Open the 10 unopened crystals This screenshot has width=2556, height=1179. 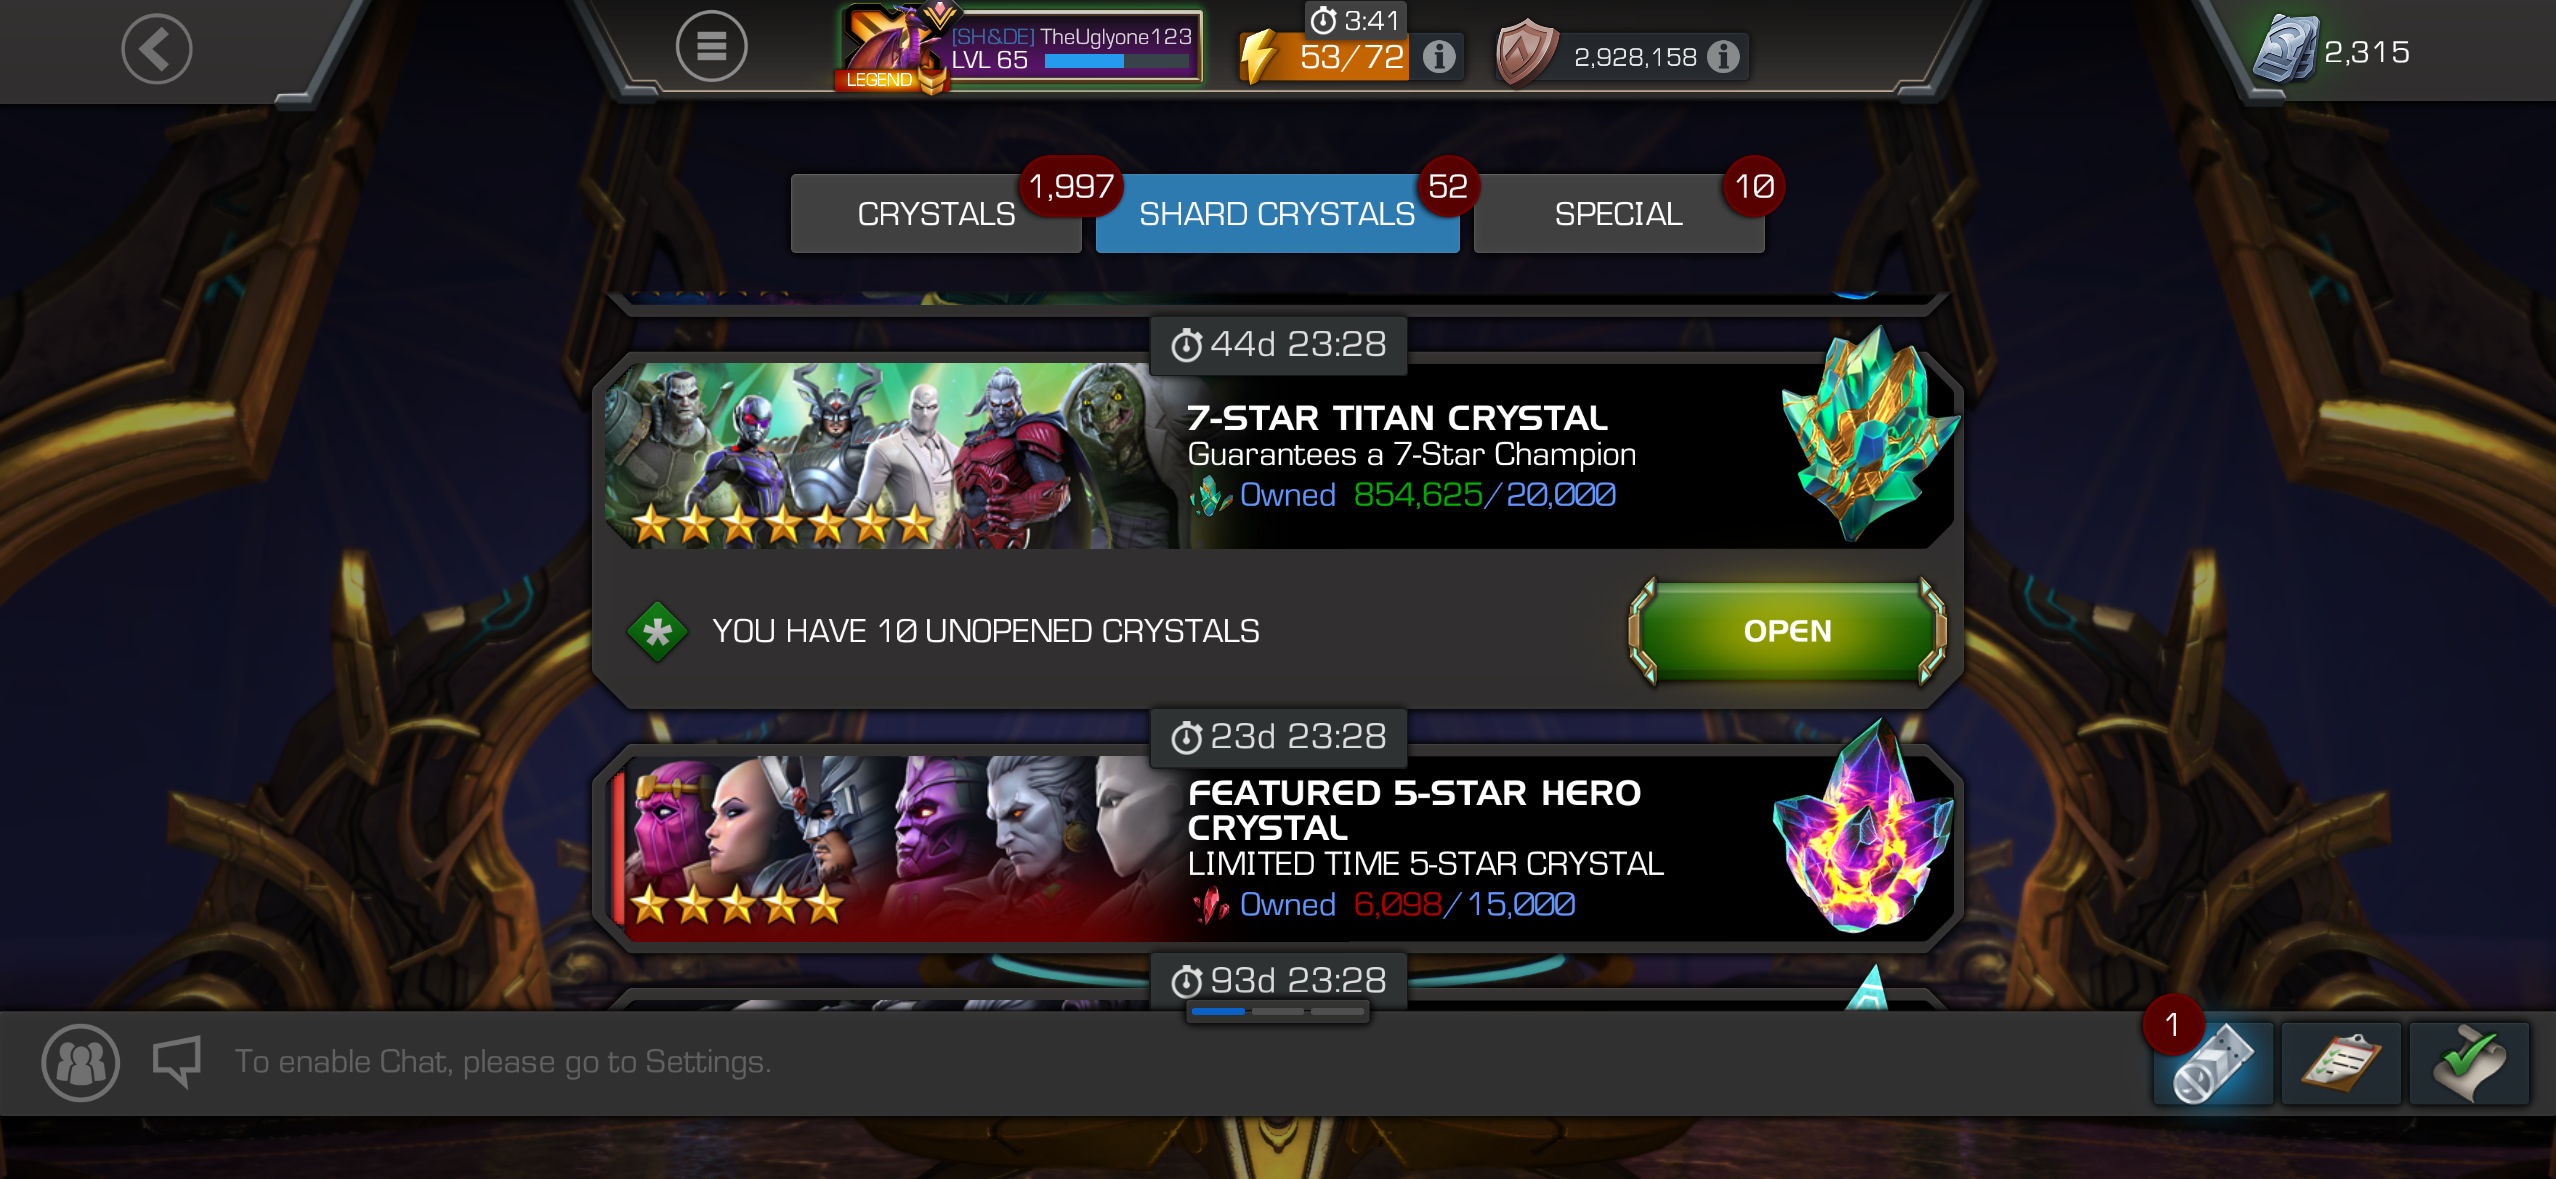tap(1787, 631)
